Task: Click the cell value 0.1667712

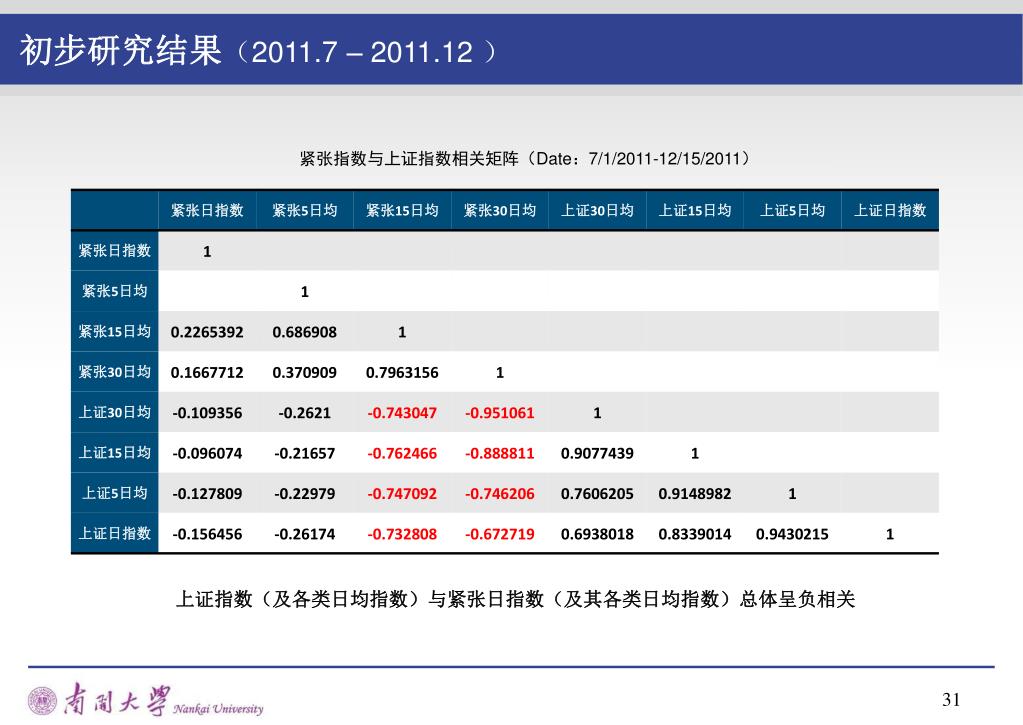Action: [207, 373]
